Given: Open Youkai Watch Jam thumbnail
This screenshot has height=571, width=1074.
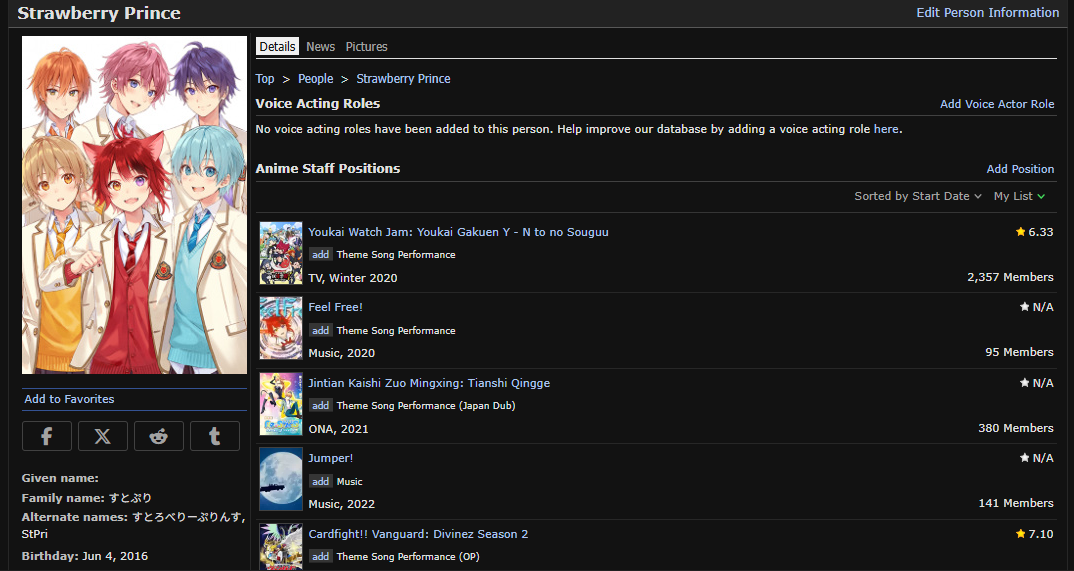Looking at the screenshot, I should 281,253.
